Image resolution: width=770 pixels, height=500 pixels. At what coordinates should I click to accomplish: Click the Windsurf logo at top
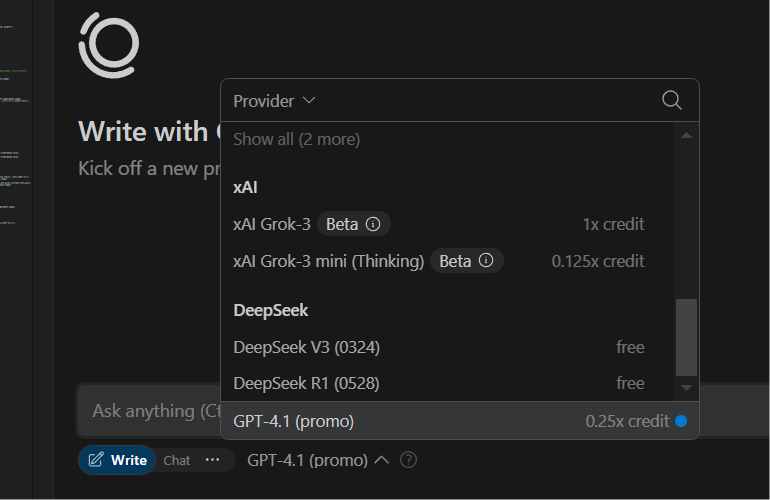108,45
